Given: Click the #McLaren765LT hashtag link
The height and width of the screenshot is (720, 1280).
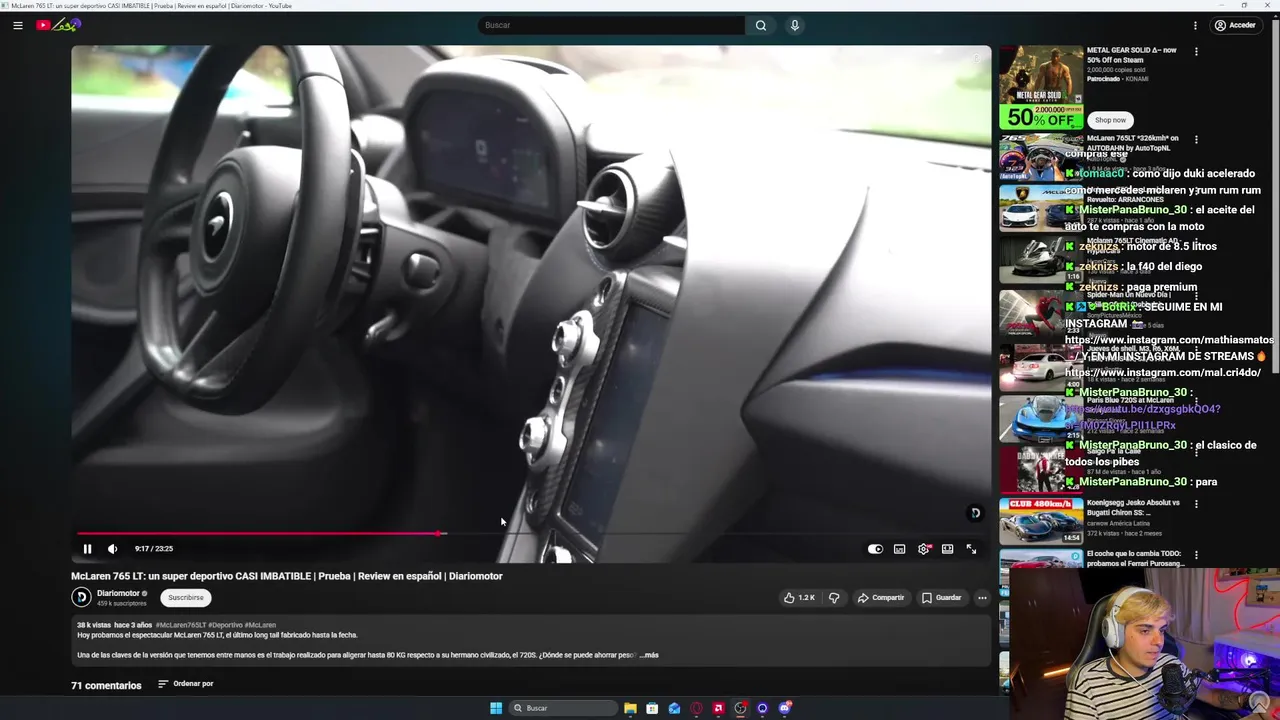Looking at the screenshot, I should tap(181, 625).
